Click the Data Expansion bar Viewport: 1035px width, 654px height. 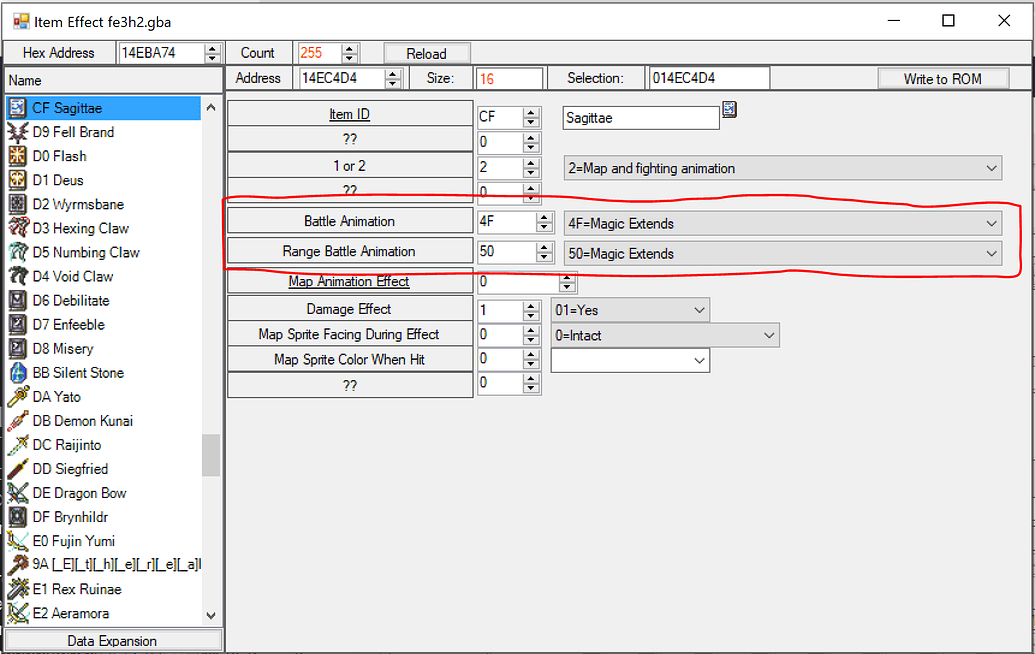coord(112,640)
